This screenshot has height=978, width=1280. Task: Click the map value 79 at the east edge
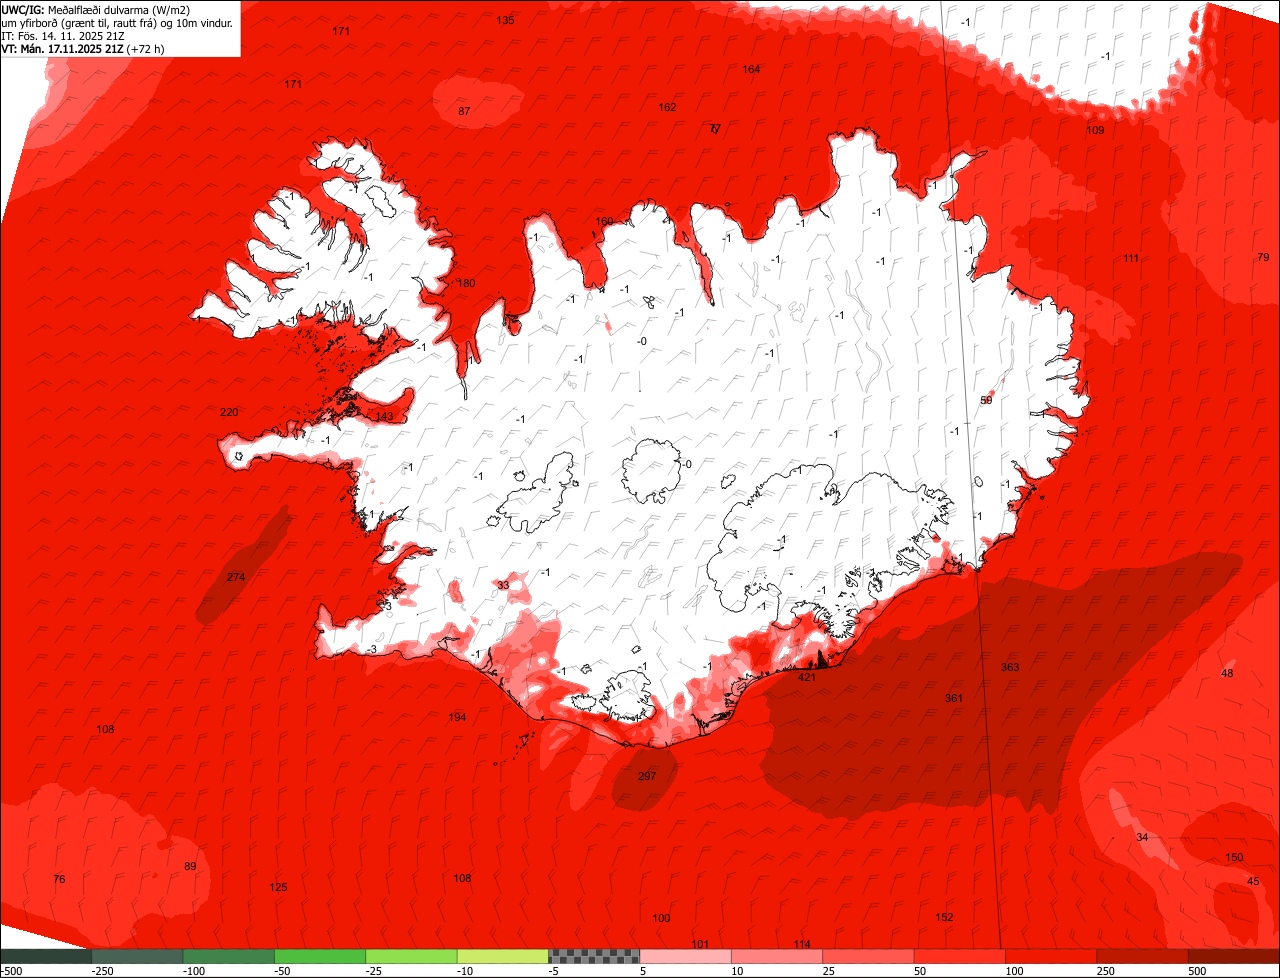1262,257
